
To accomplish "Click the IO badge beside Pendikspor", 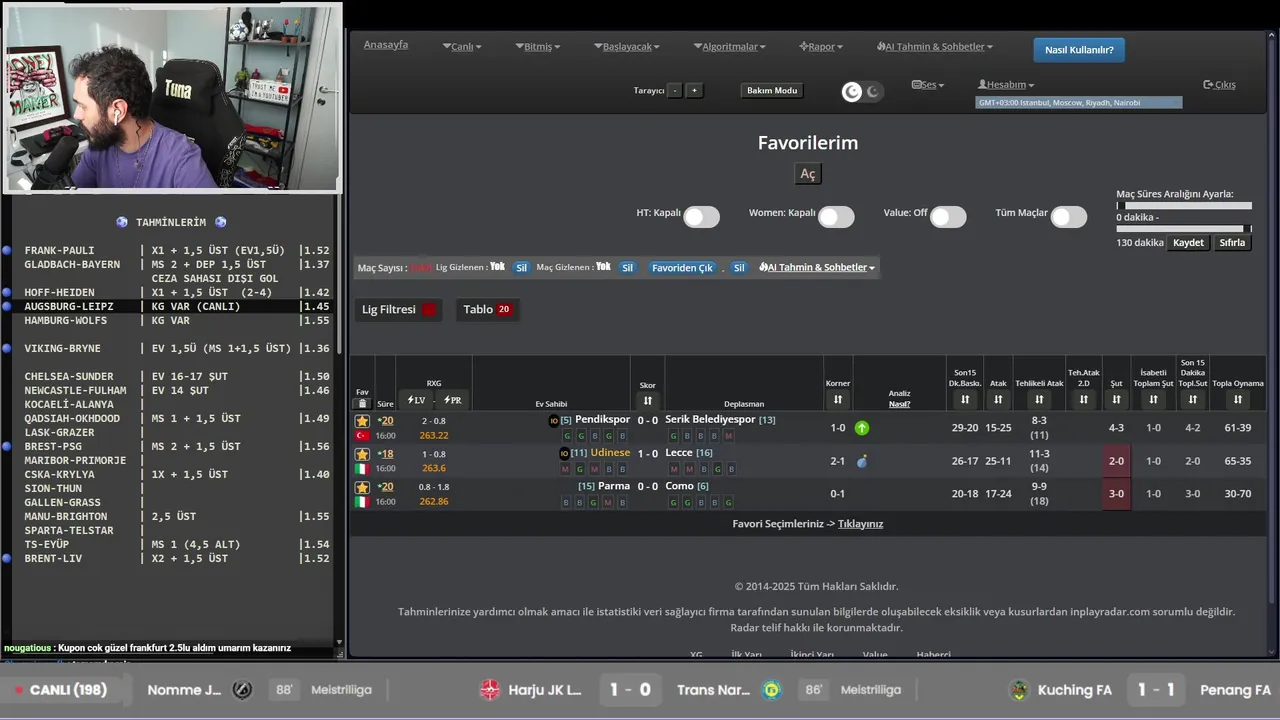I will (554, 421).
